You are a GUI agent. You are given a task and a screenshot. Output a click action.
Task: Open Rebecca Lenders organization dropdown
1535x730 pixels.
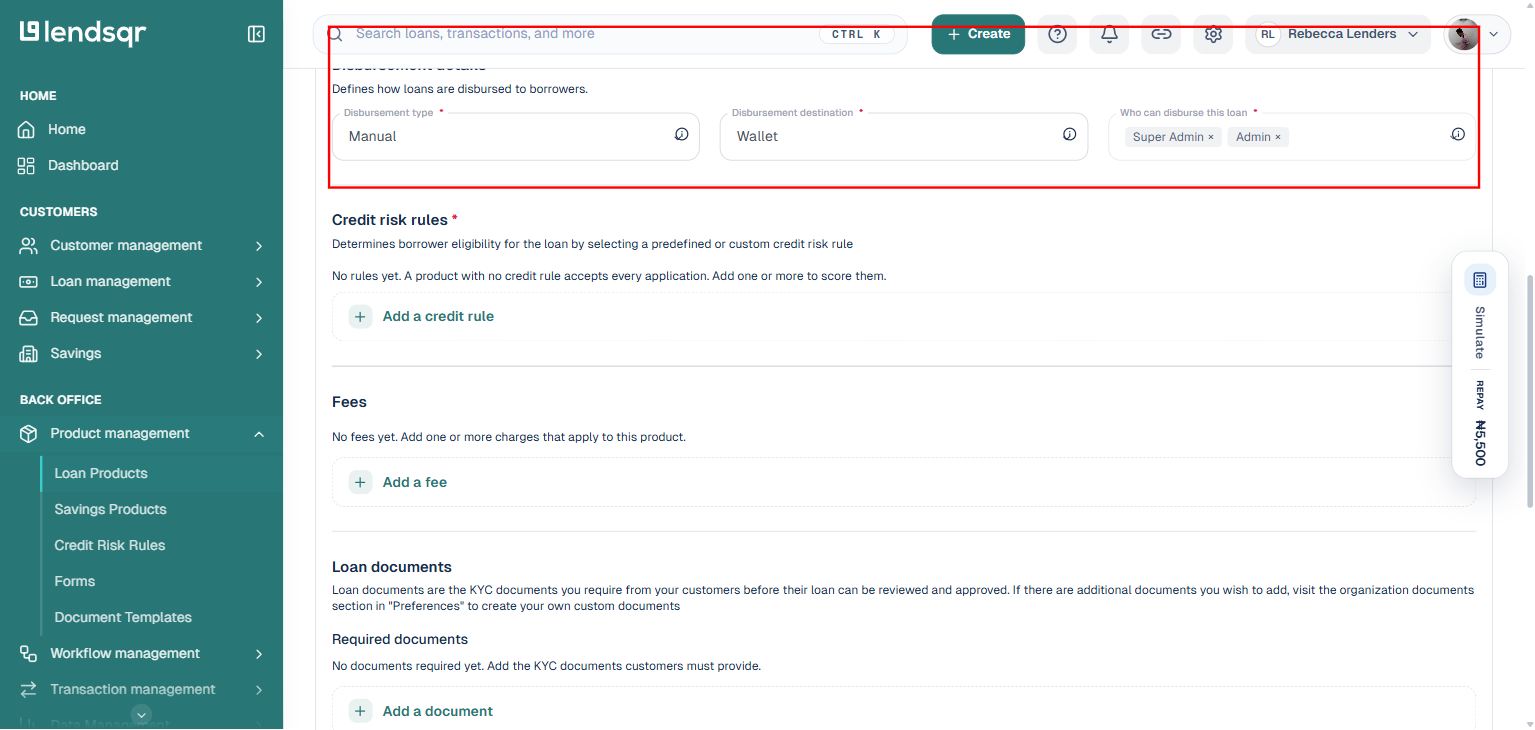coord(1340,34)
